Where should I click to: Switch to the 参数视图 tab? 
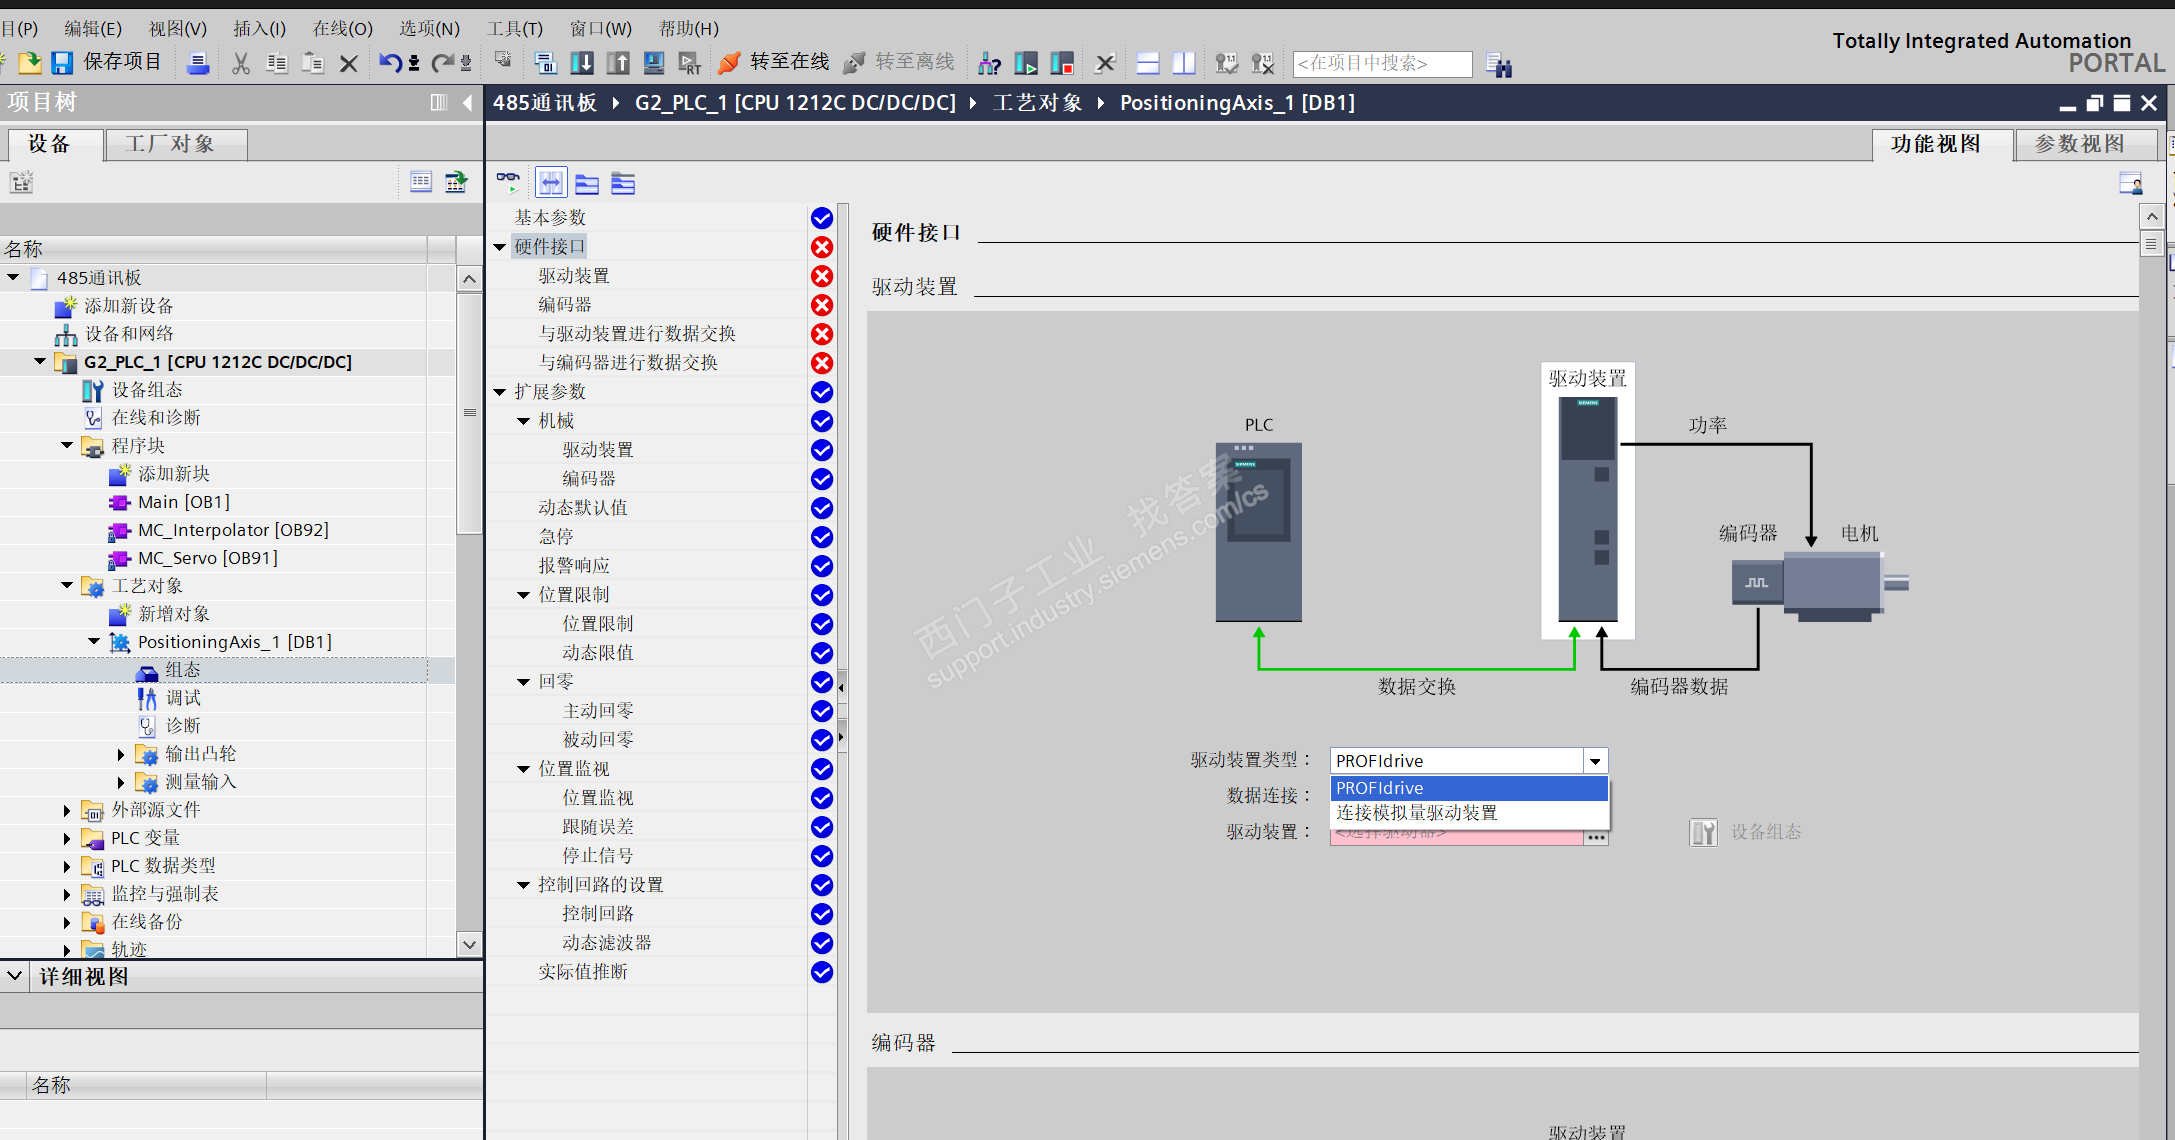pos(2080,144)
